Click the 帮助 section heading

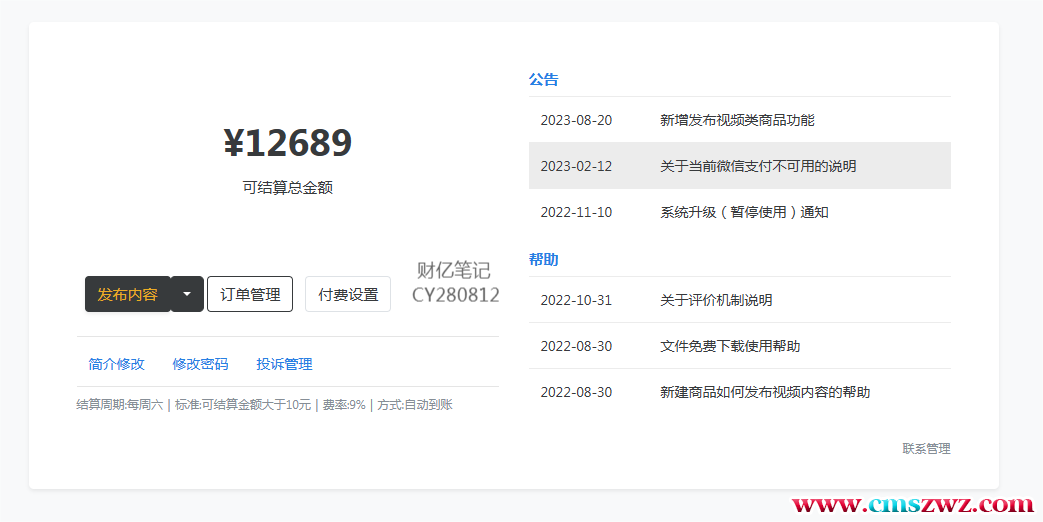click(x=543, y=259)
